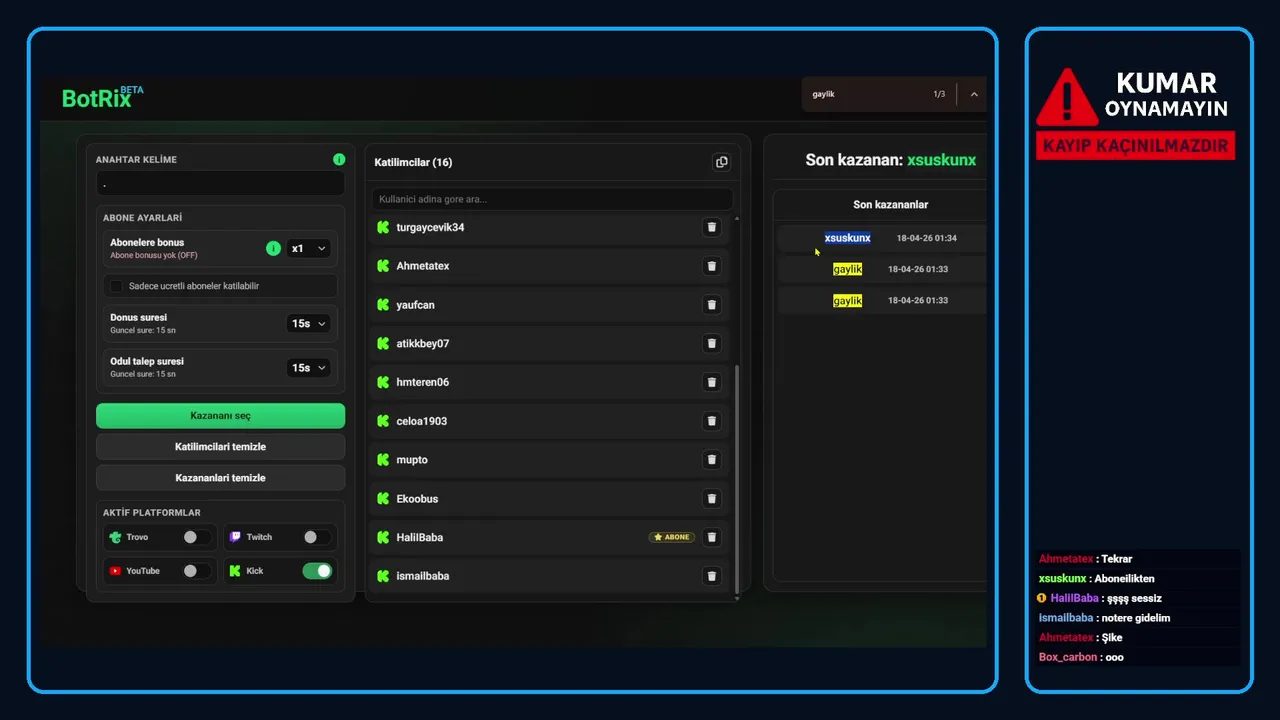Click green info icon for Anahtar Kelime
The width and height of the screenshot is (1280, 720).
click(x=339, y=159)
